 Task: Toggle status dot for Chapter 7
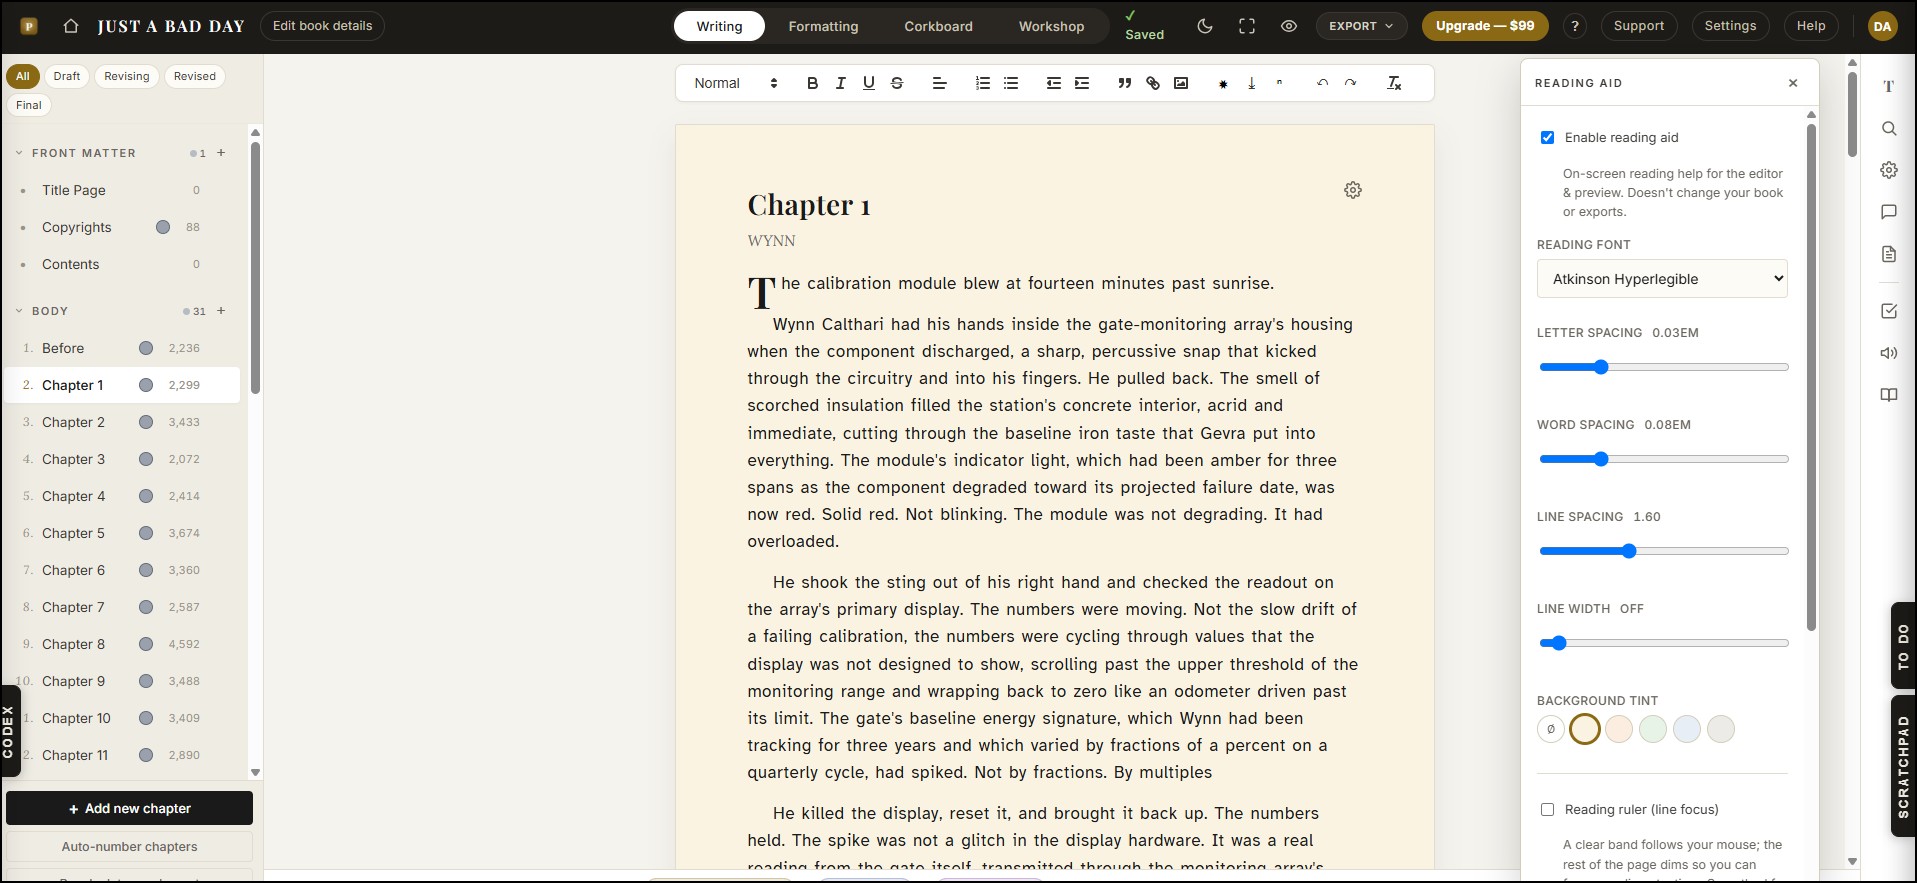146,607
